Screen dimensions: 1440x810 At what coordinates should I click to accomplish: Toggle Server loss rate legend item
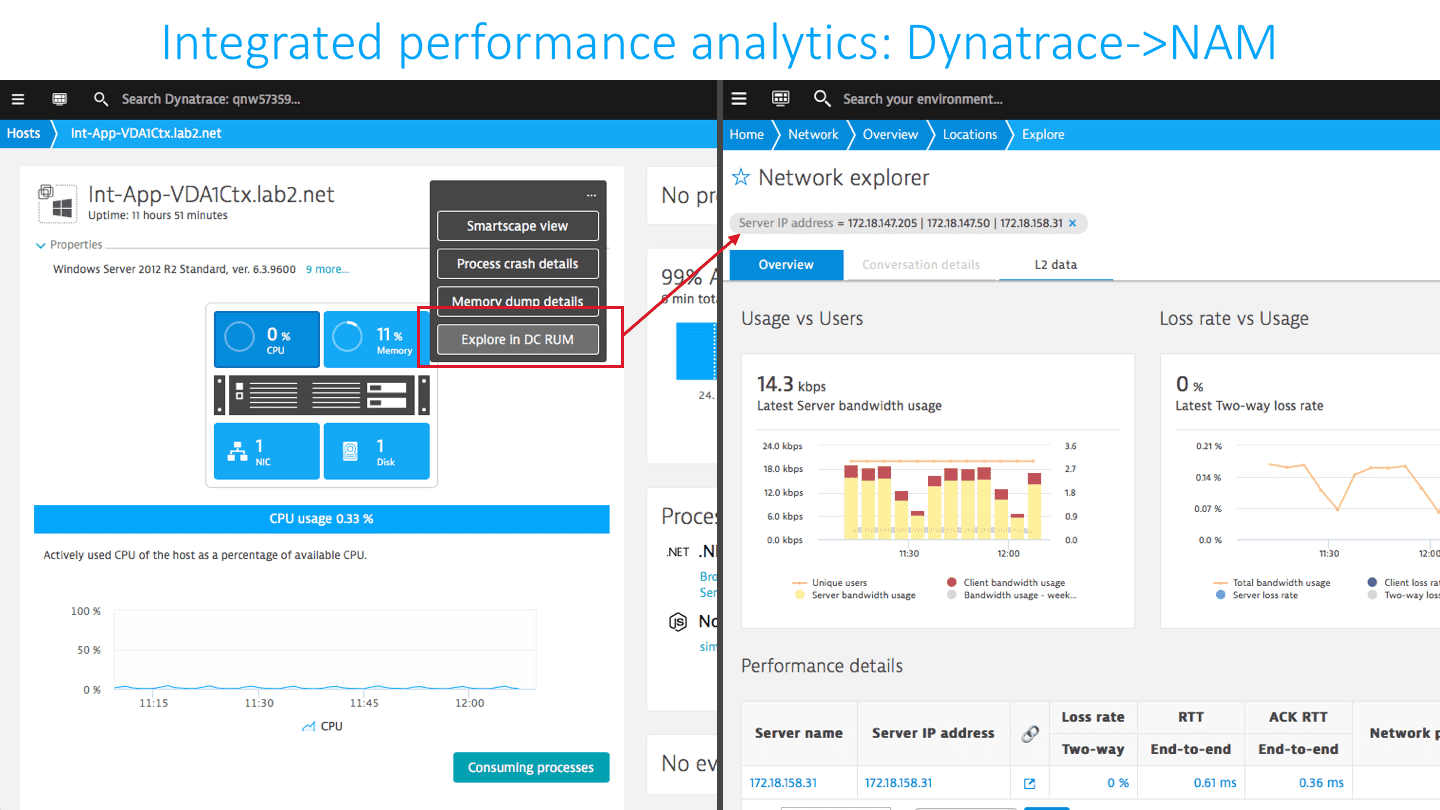(1255, 595)
